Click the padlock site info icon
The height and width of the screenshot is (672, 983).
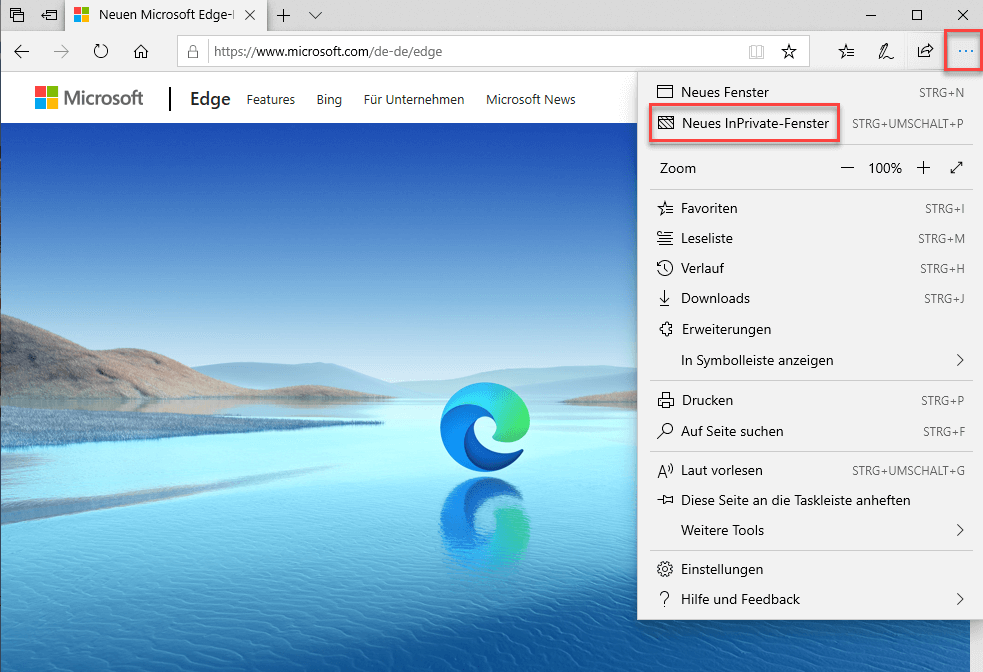193,51
